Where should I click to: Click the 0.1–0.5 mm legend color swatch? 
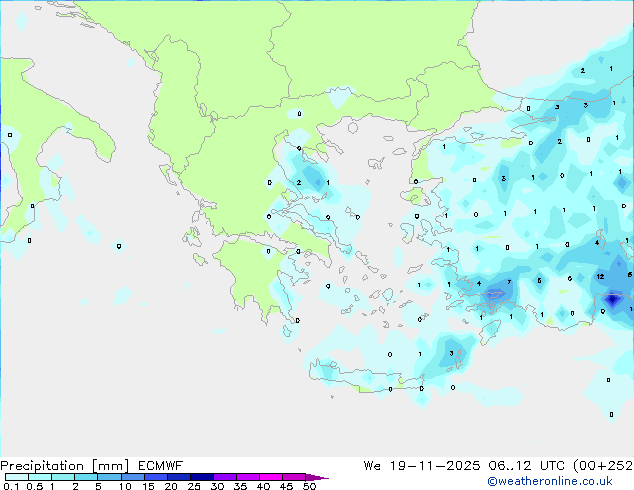(x=17, y=477)
